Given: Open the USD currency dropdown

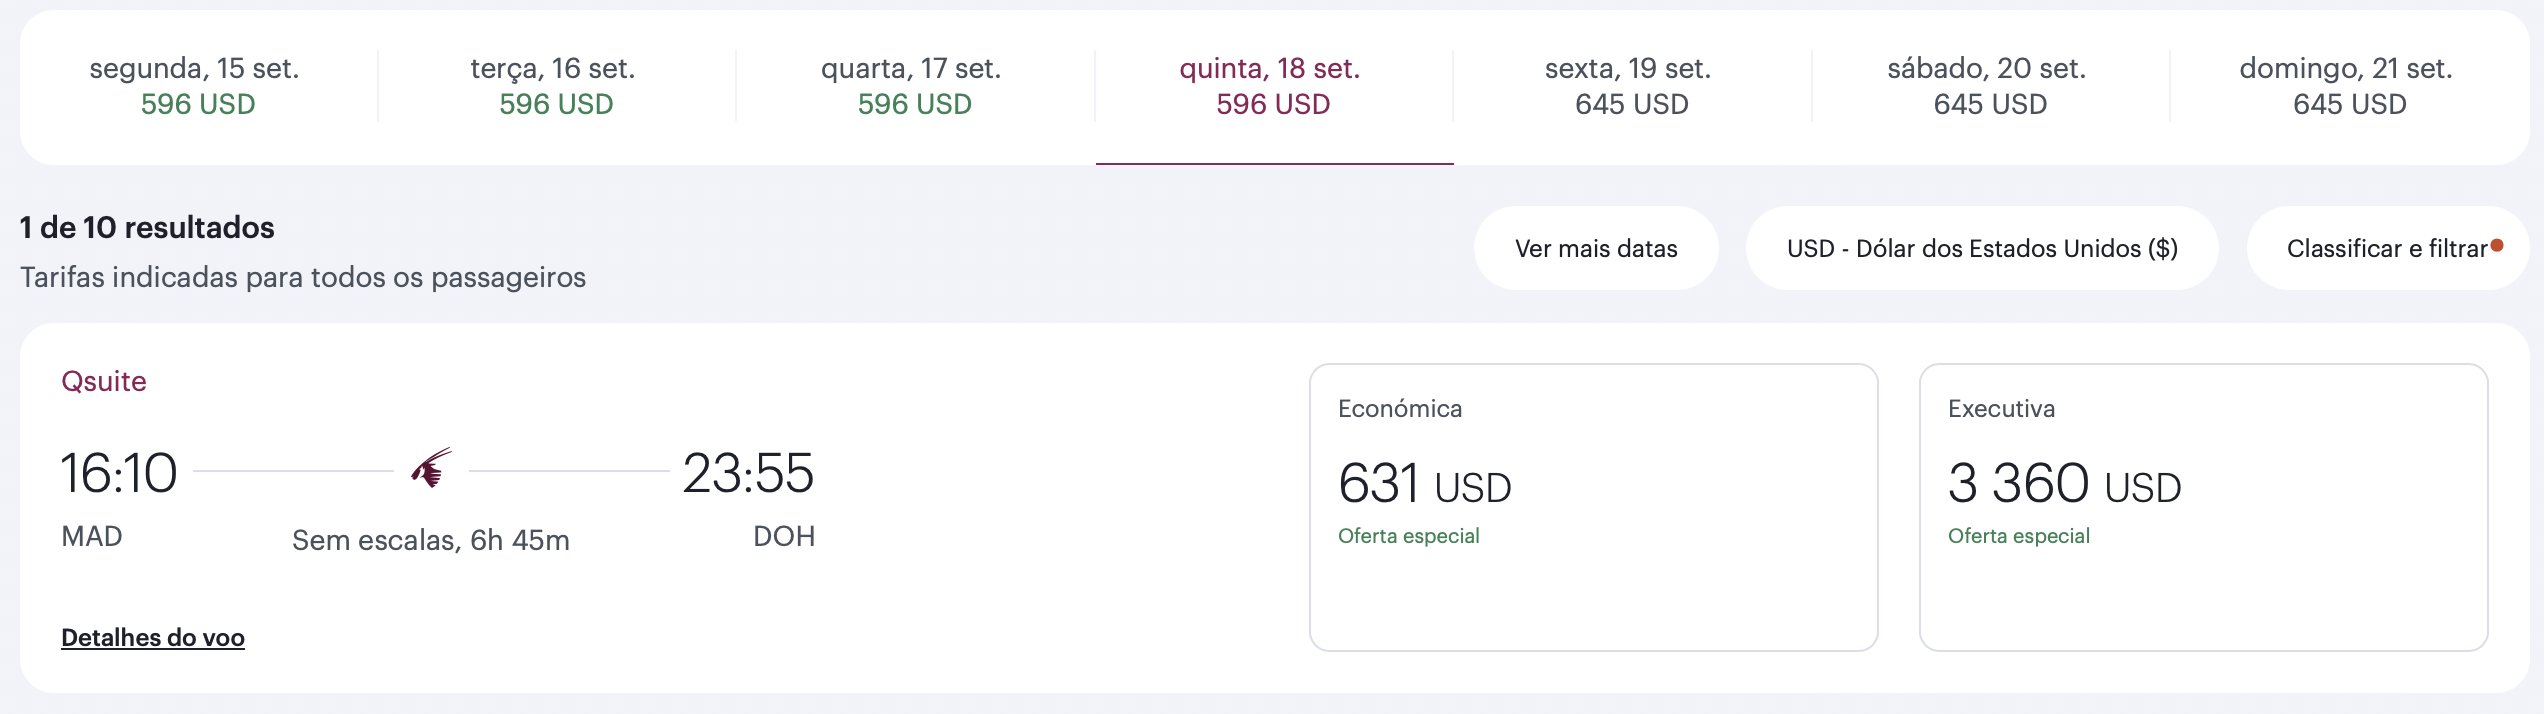Looking at the screenshot, I should pyautogui.click(x=1982, y=248).
